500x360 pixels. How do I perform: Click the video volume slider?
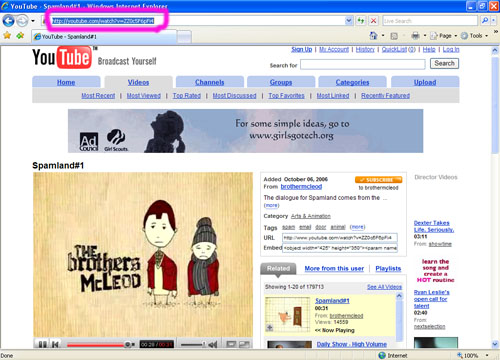194,344
